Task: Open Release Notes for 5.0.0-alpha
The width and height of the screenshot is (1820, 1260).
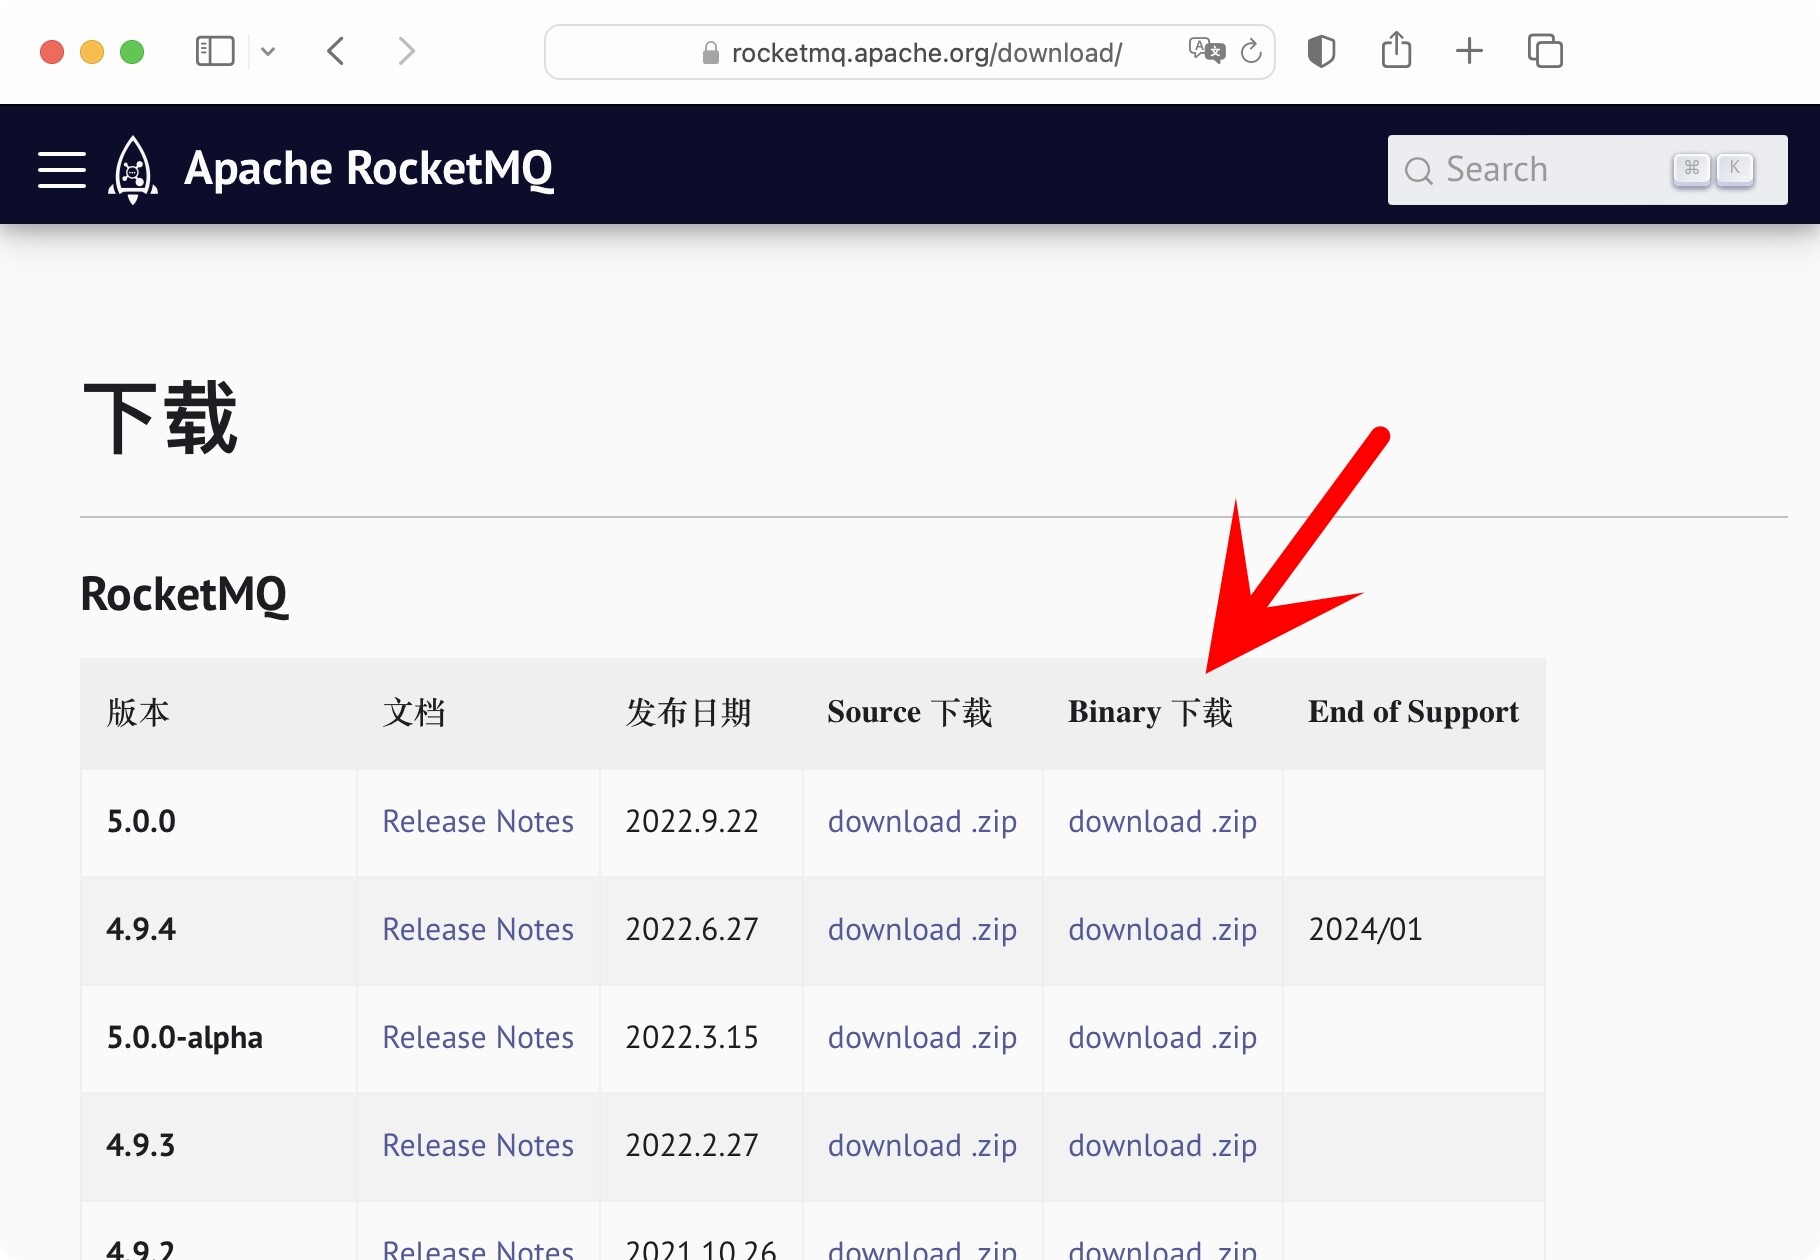Action: click(x=478, y=1038)
